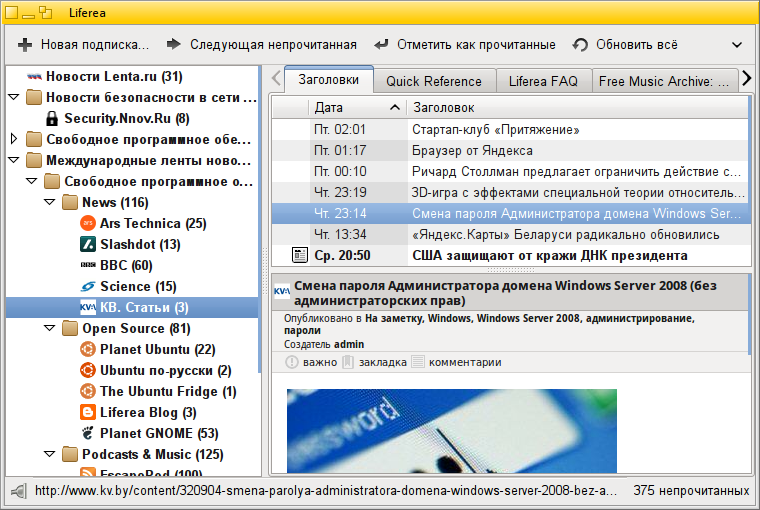Open the Free Music Archive tab
Screen dimensions: 760x510
click(664, 81)
